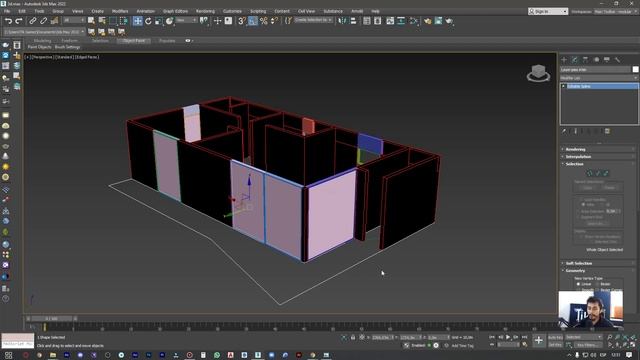Select the Select and Link tool
The width and height of the screenshot is (640, 360).
33,21
